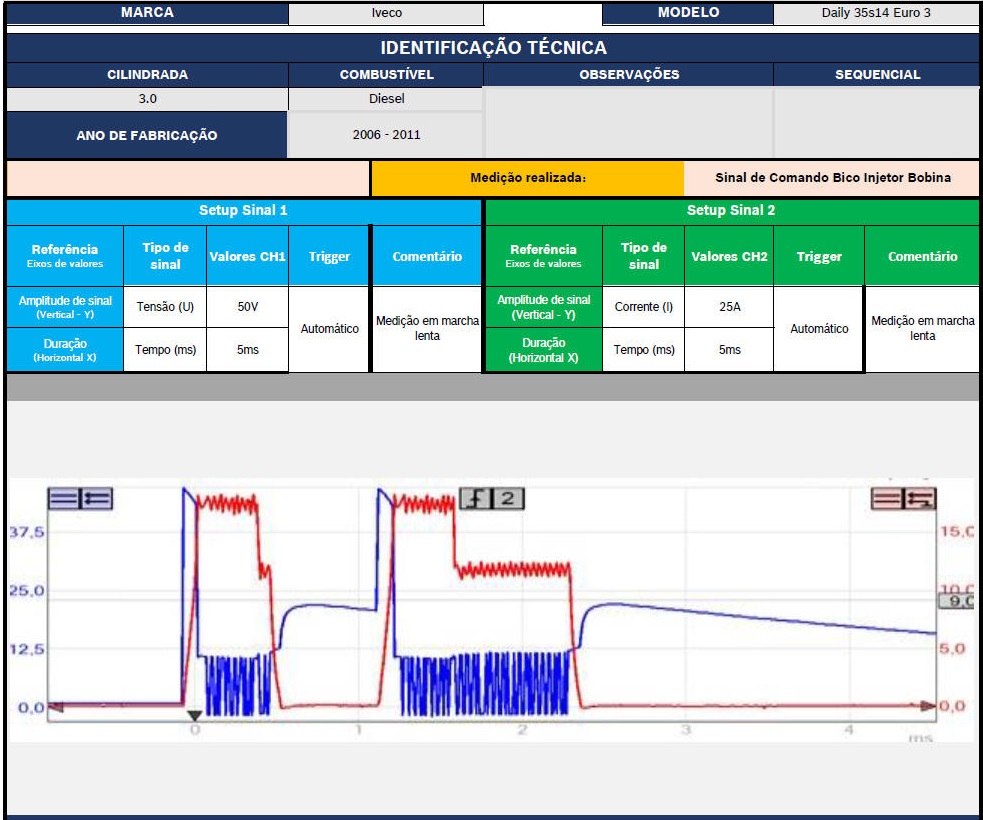Viewport: 983px width, 820px height.
Task: Click the left zero-level arrow marker
Action: point(56,707)
